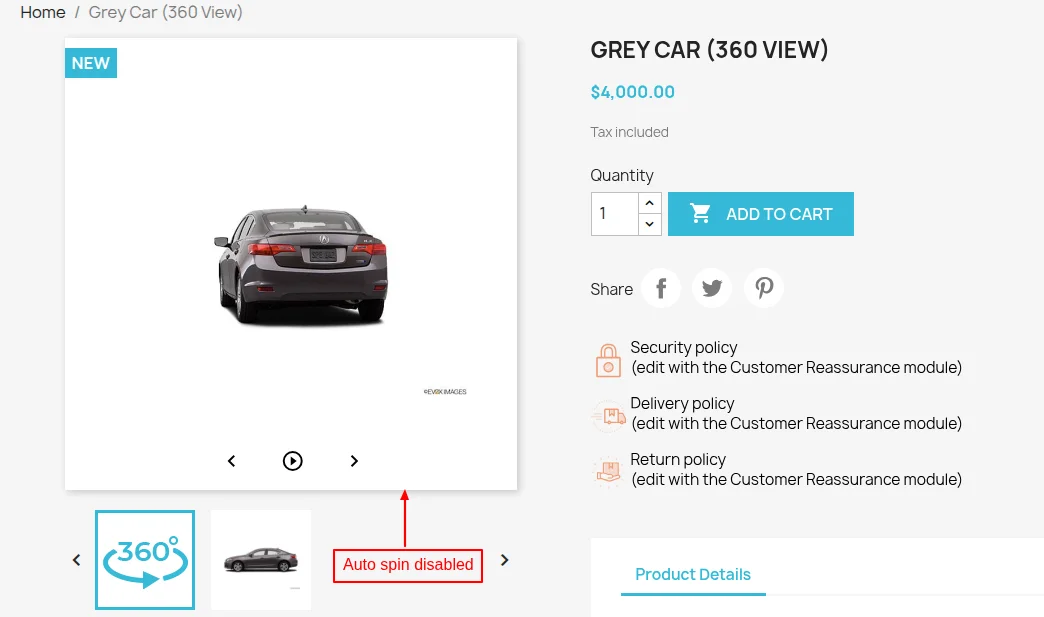Image resolution: width=1044 pixels, height=617 pixels.
Task: Click the Return policy text
Action: click(796, 469)
